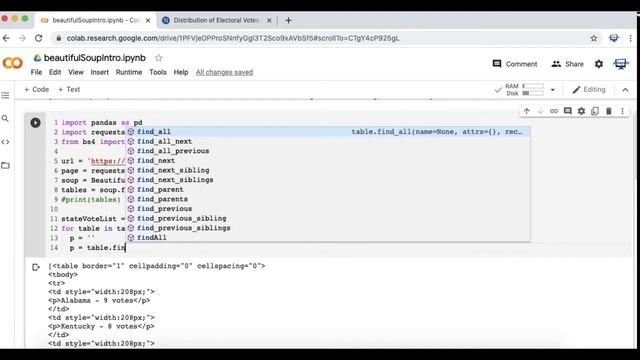The image size is (640, 360).
Task: Click browser forward arrow
Action: 22,38
